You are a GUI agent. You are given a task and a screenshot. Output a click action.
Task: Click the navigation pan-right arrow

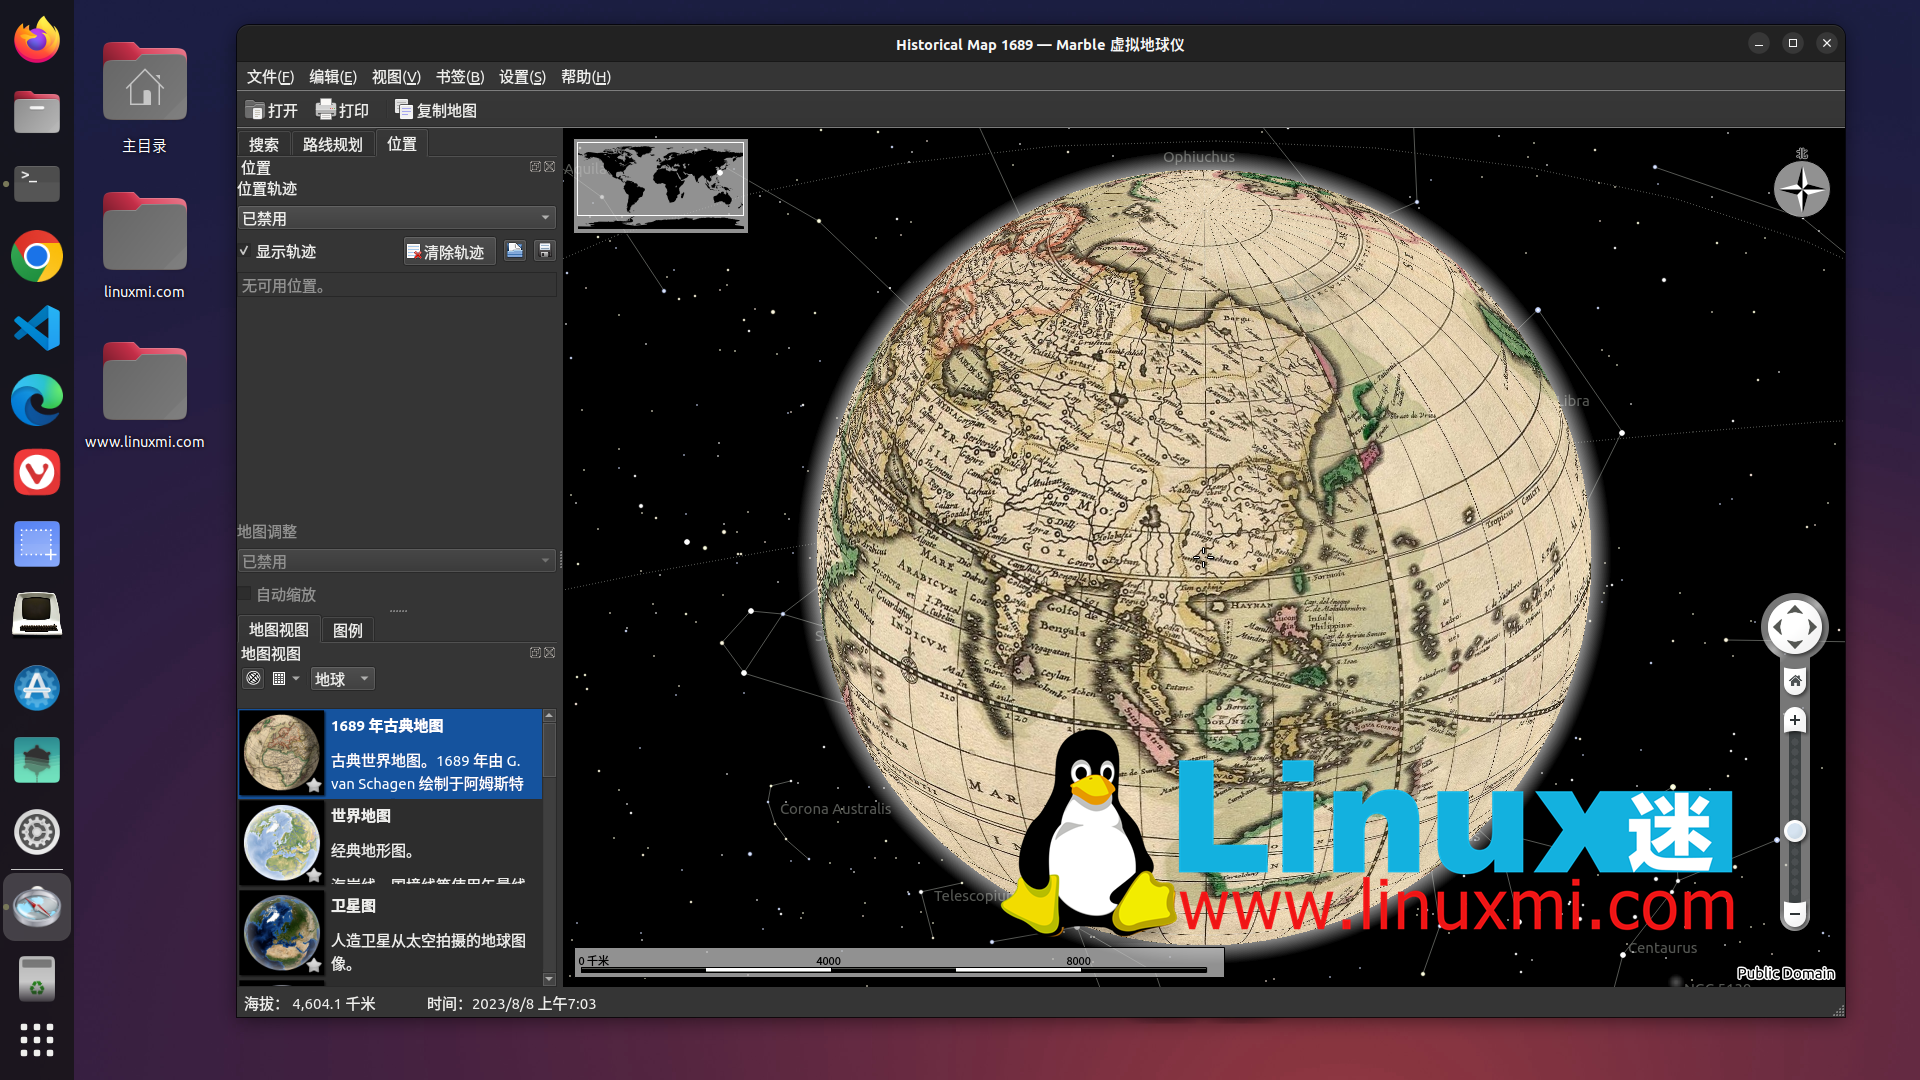(x=1814, y=627)
